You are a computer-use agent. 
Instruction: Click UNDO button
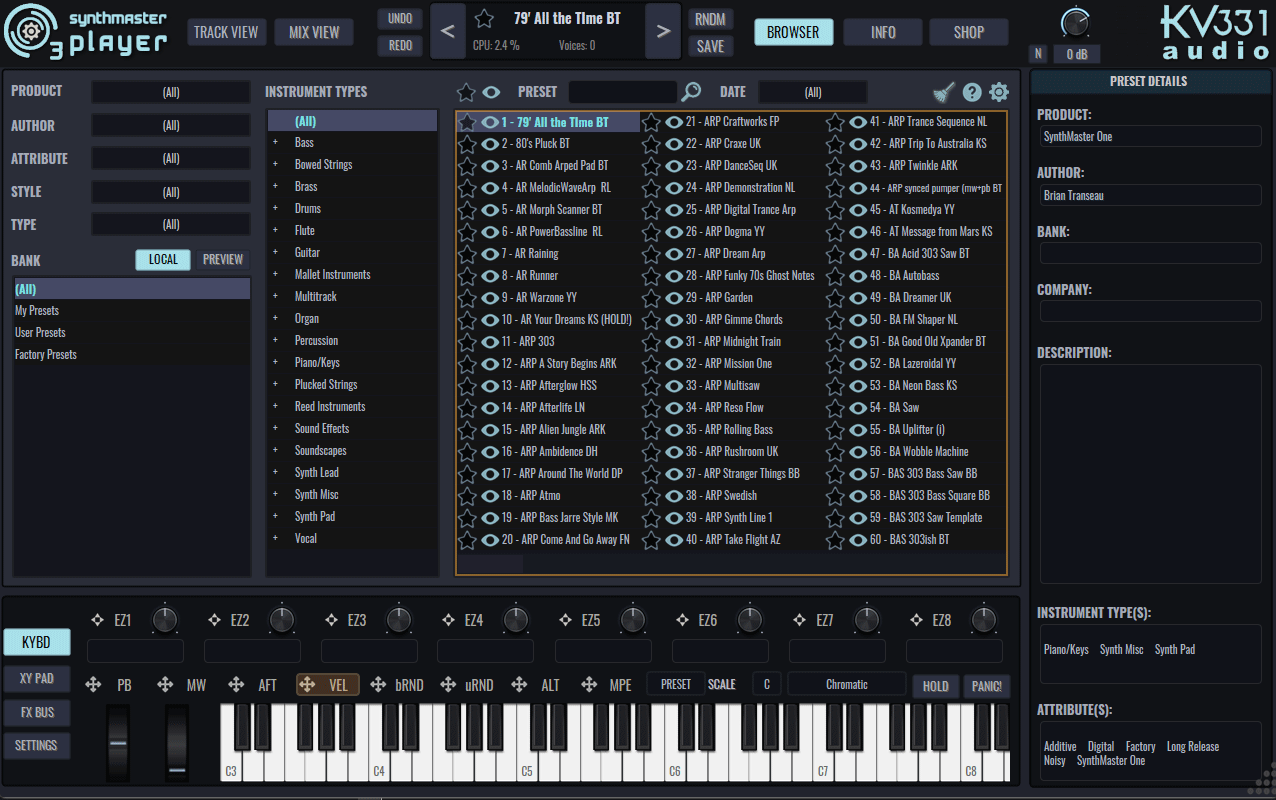400,19
